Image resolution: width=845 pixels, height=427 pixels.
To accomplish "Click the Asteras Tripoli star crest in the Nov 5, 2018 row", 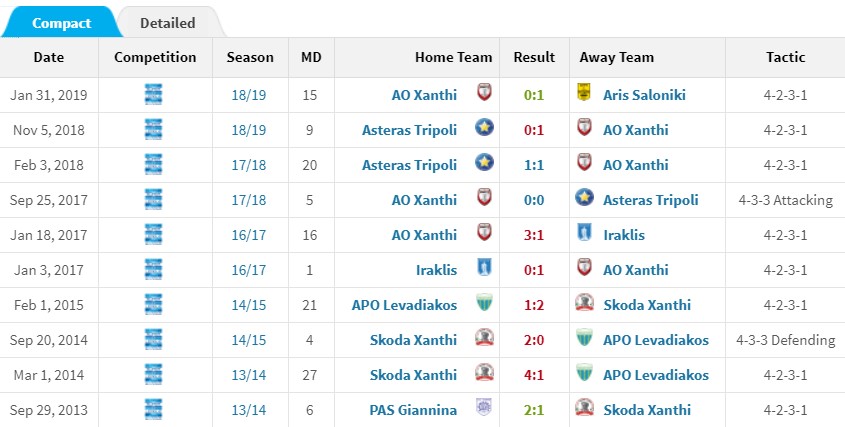I will coord(484,128).
